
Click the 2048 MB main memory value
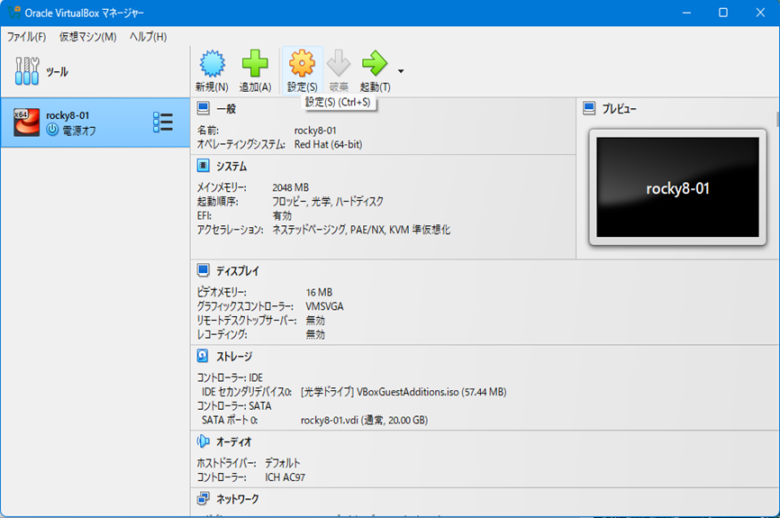tap(291, 188)
